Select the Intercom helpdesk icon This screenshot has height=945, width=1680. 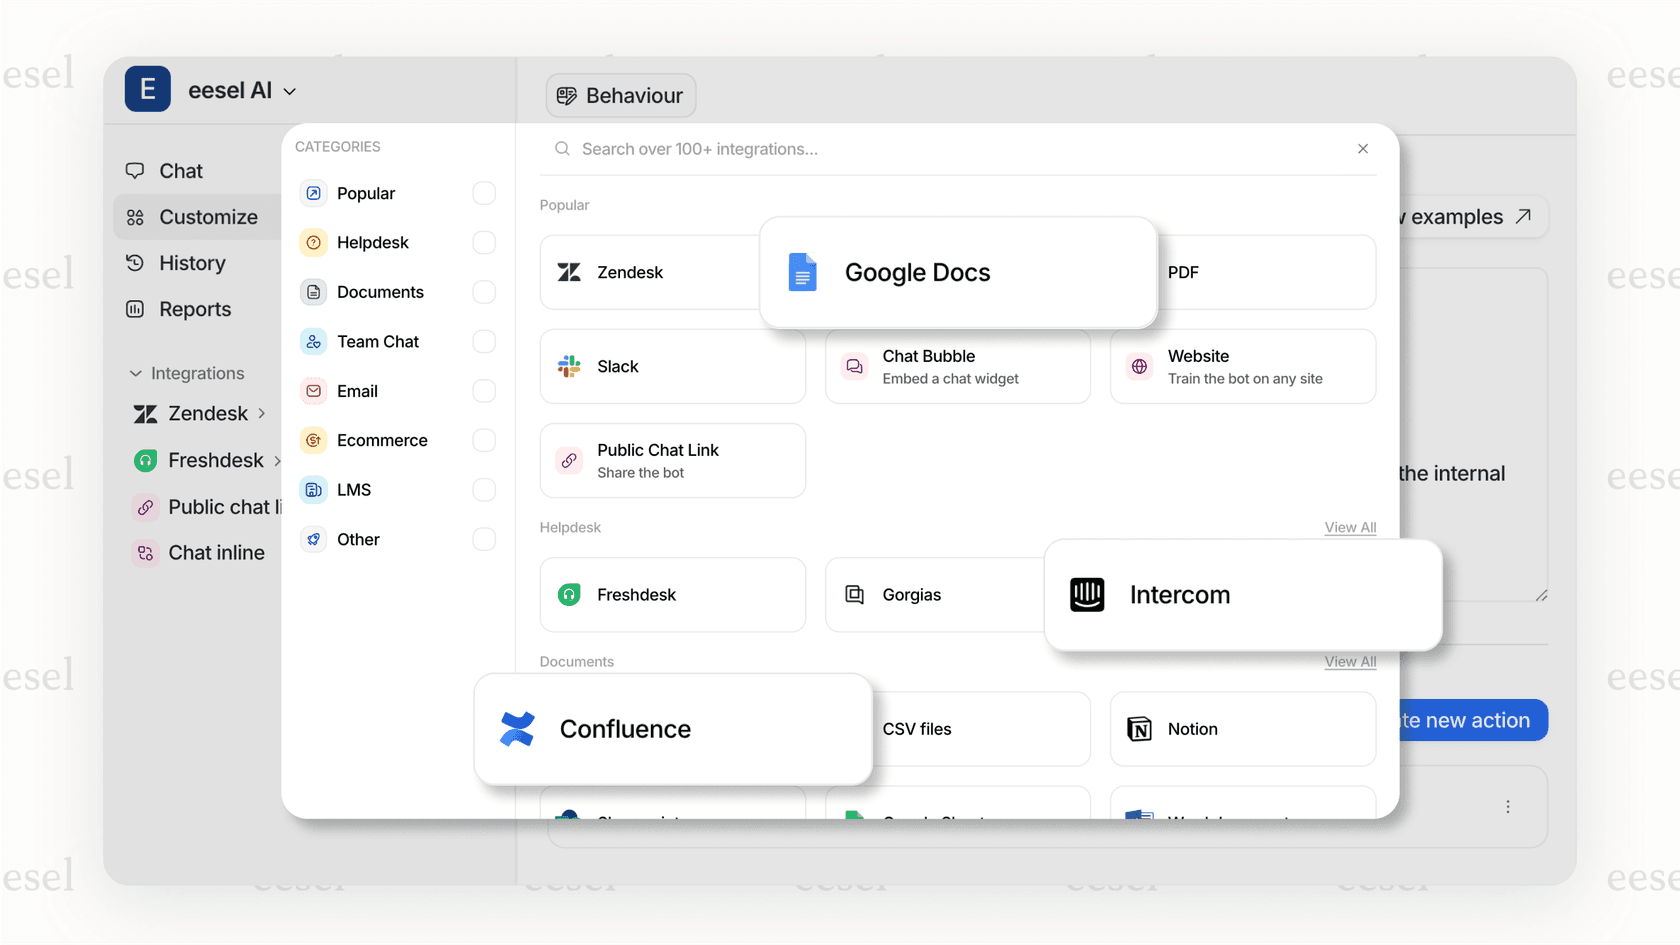(x=1087, y=594)
